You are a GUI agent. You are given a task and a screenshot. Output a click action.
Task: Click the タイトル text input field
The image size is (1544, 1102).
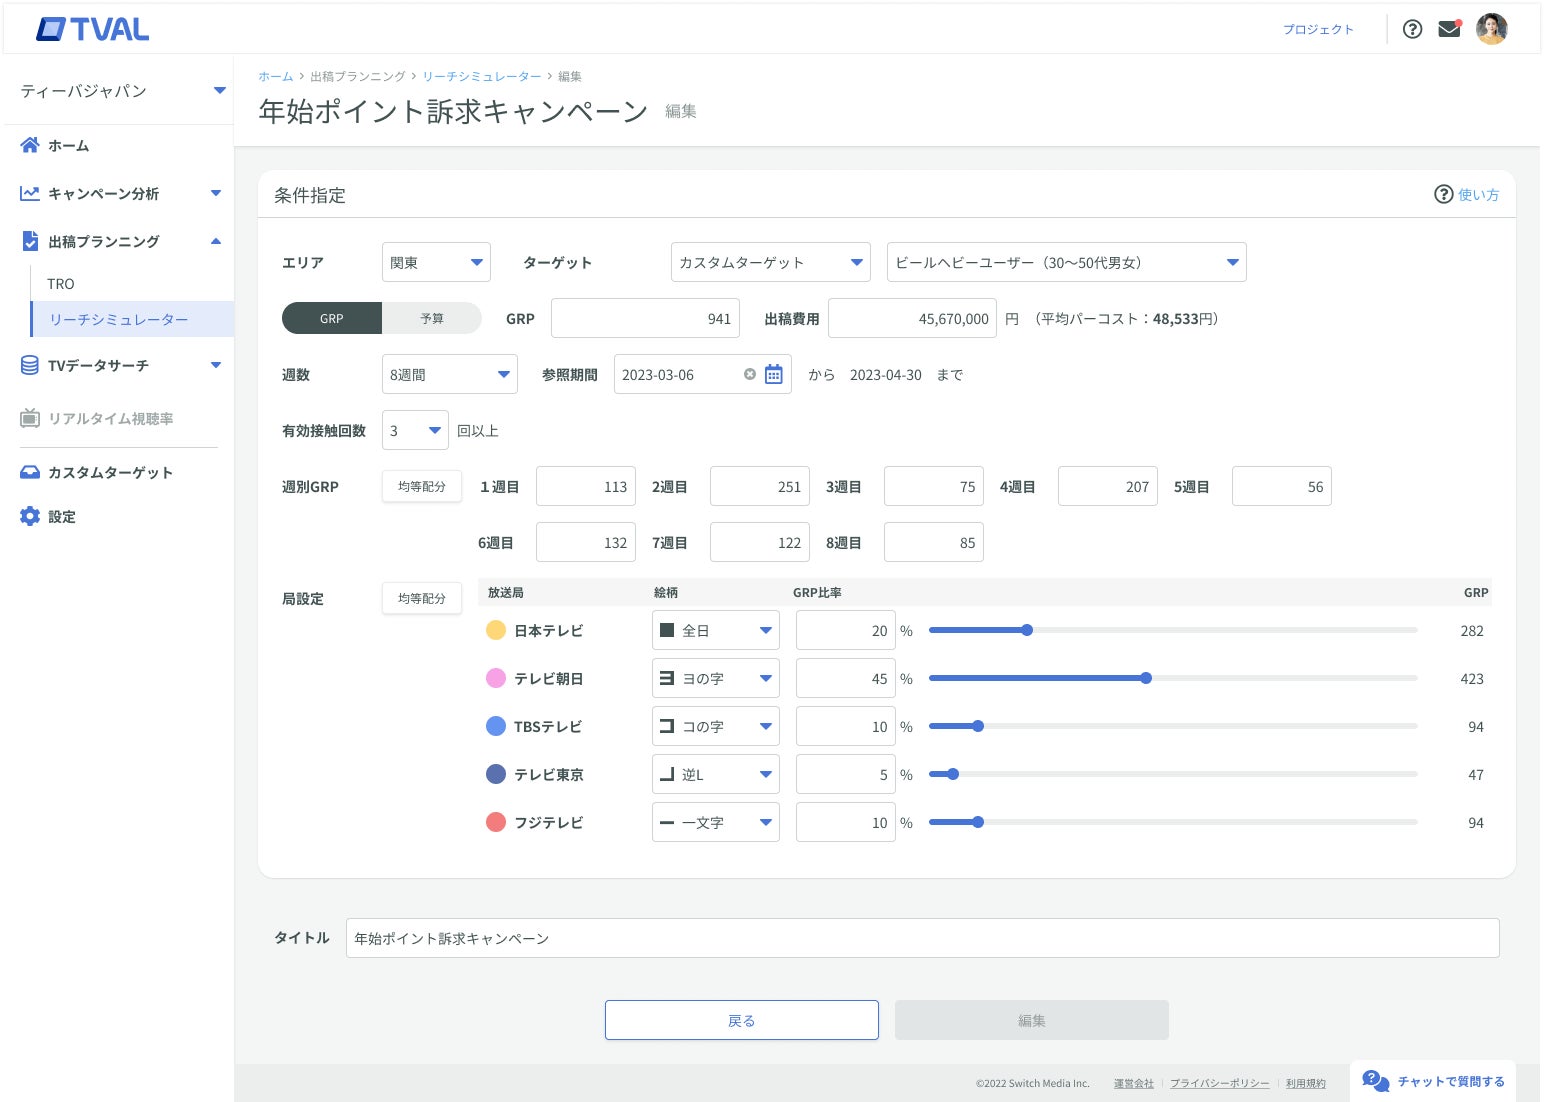pos(921,938)
